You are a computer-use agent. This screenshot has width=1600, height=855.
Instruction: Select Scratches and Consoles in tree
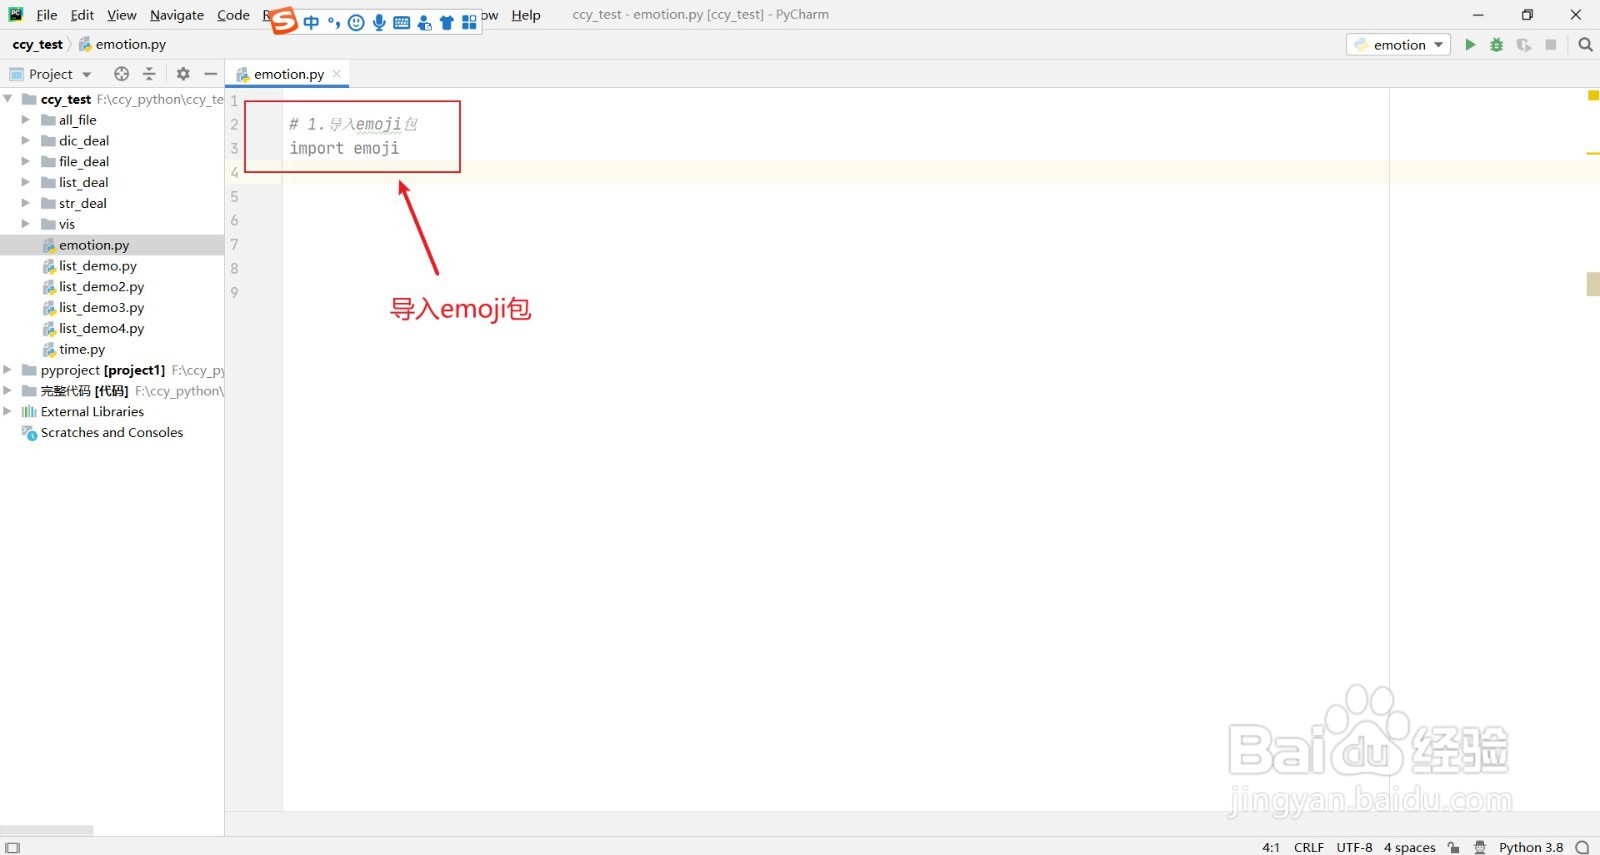tap(112, 433)
